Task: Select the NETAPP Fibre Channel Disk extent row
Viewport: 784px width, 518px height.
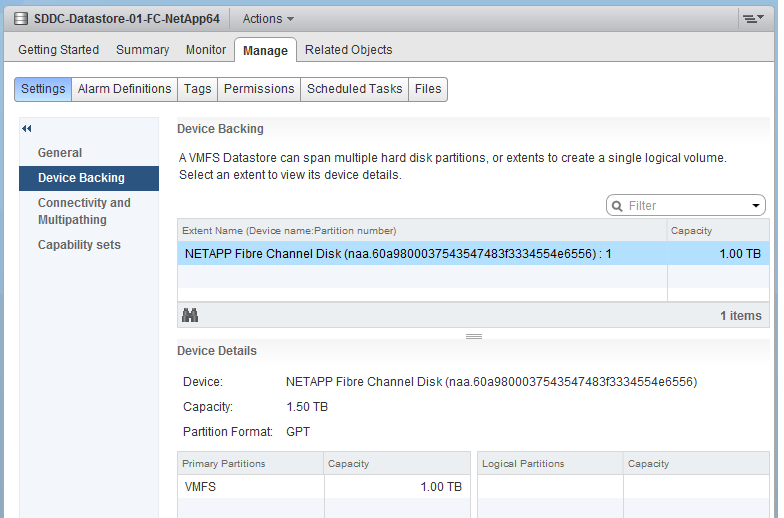Action: pyautogui.click(x=473, y=254)
